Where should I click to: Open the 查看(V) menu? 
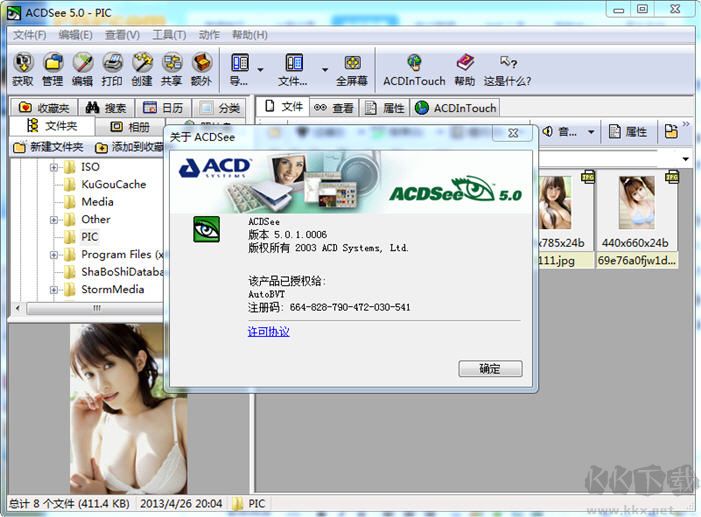tap(122, 35)
